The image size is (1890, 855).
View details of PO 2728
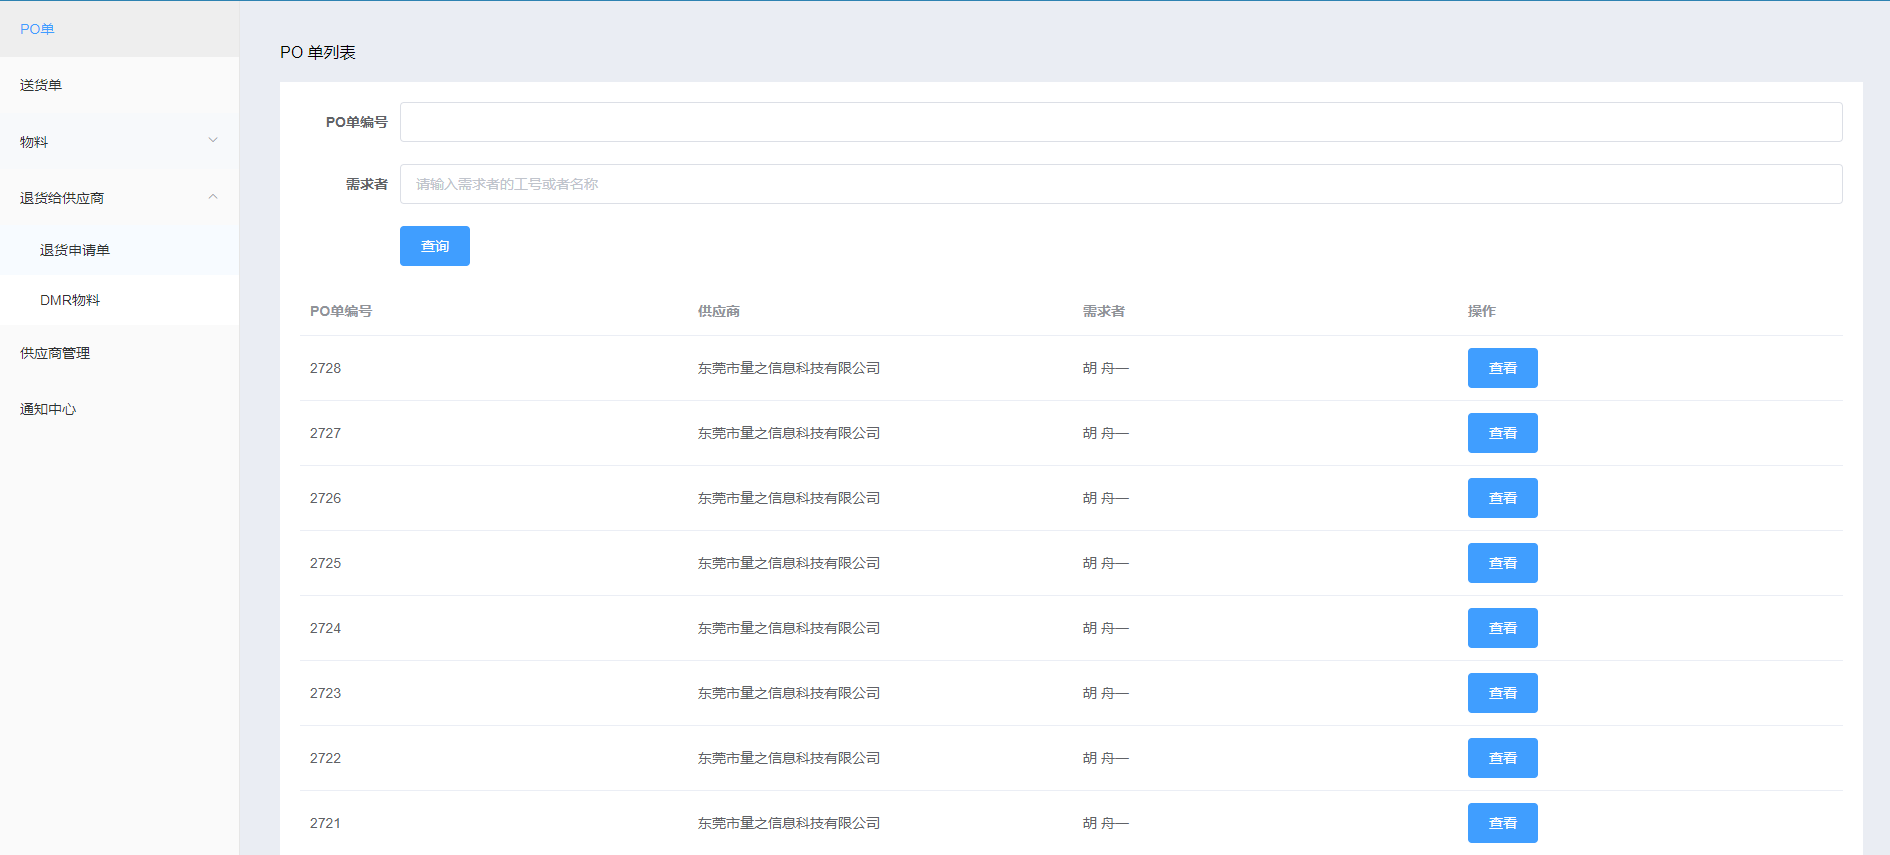click(x=1503, y=368)
